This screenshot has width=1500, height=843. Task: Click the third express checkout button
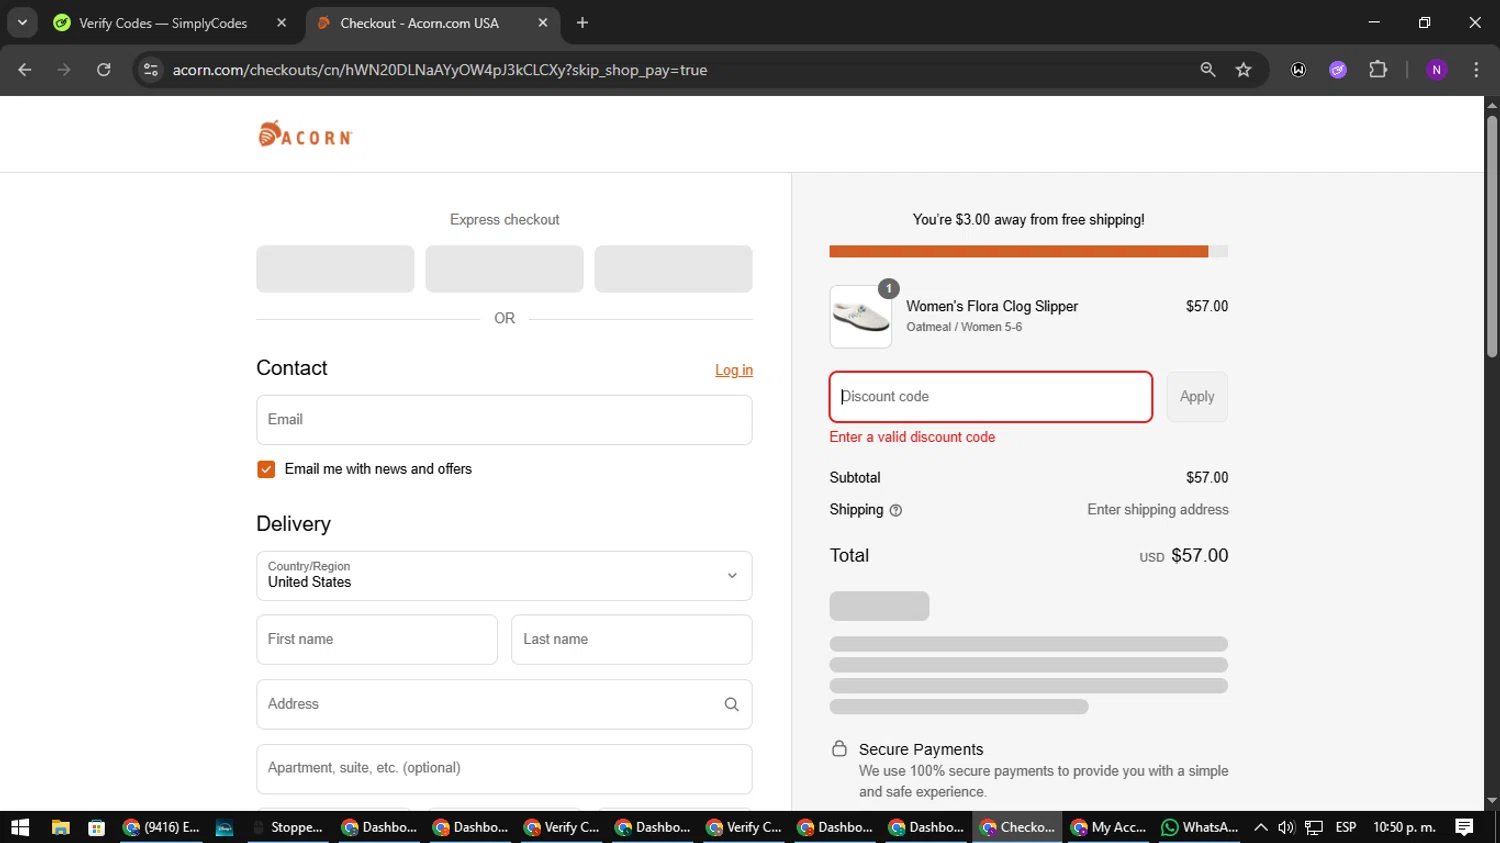[x=673, y=269]
